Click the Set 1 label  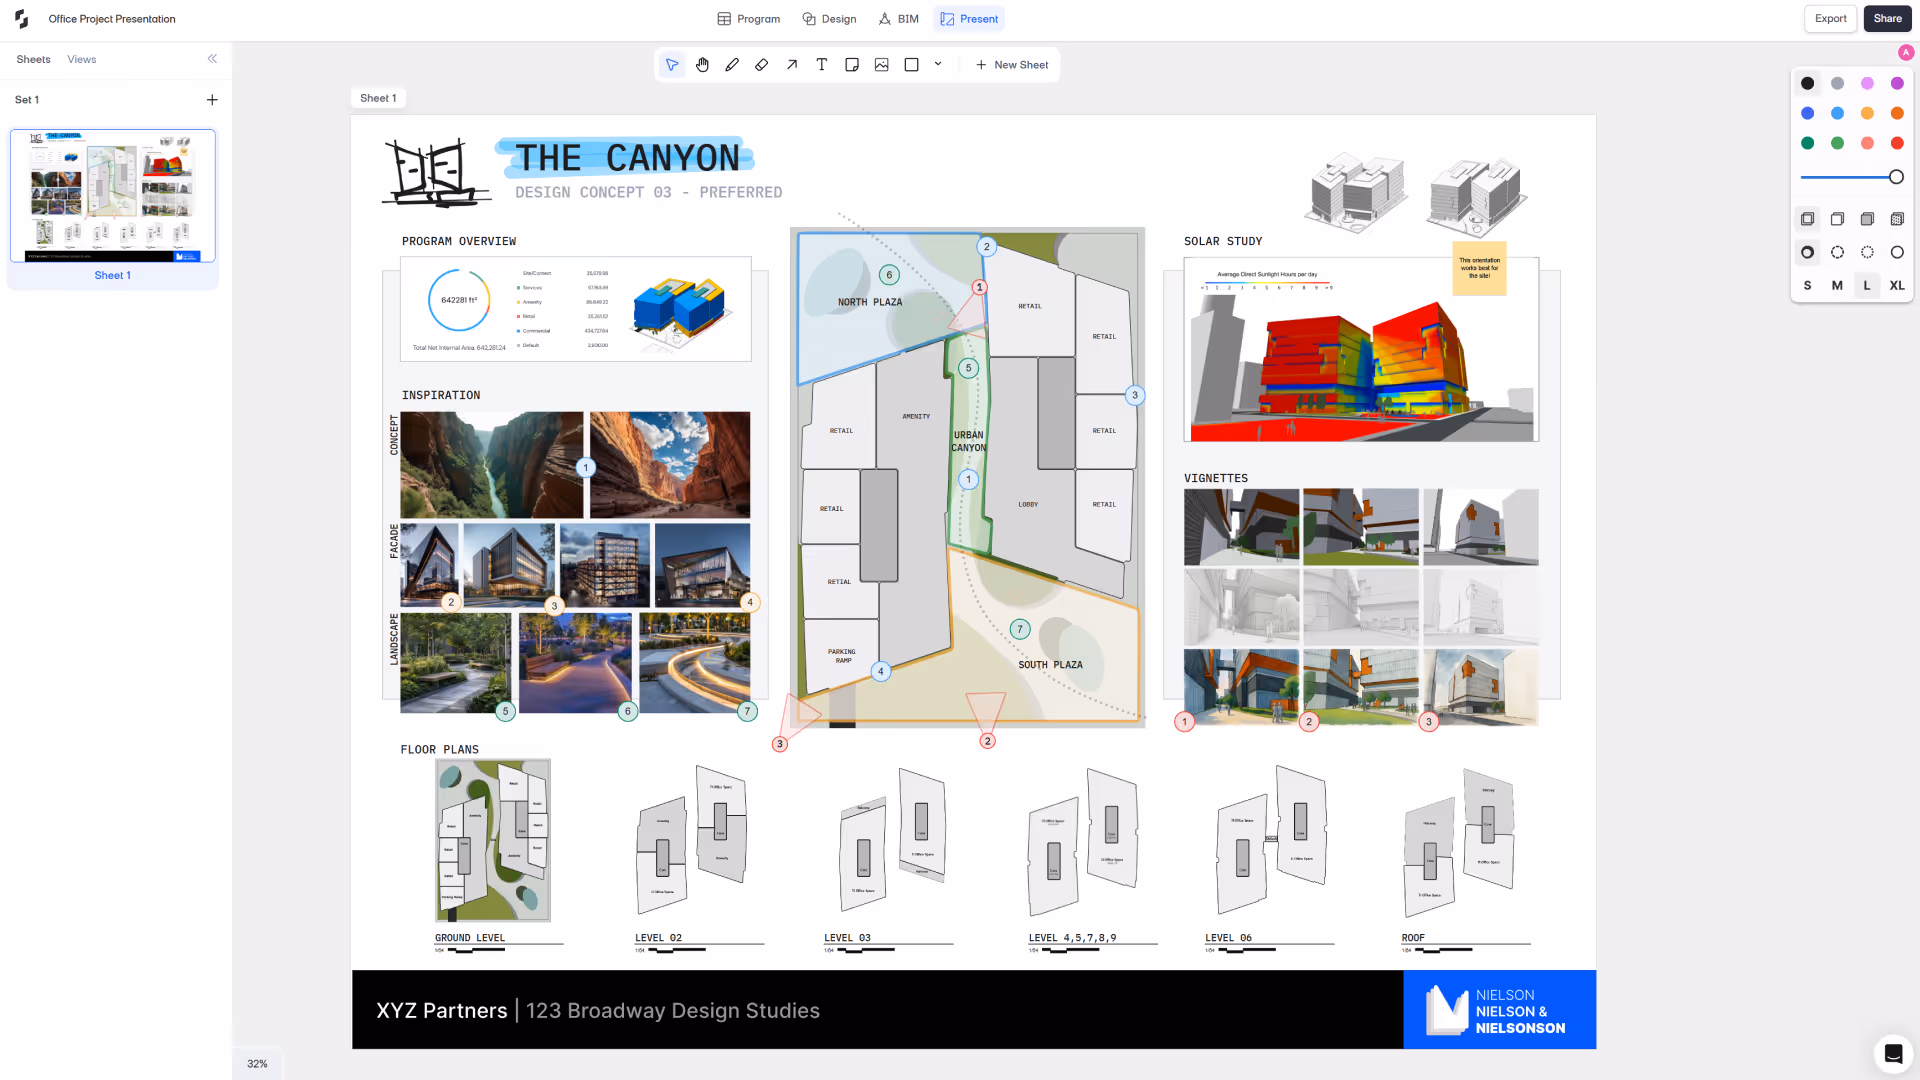click(27, 100)
